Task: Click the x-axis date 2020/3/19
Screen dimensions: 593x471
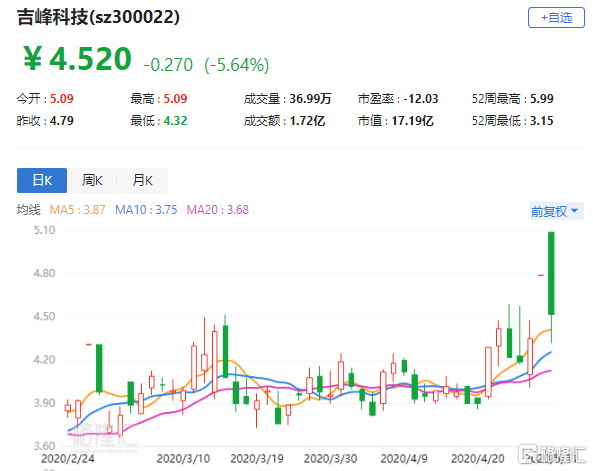Action: (257, 459)
